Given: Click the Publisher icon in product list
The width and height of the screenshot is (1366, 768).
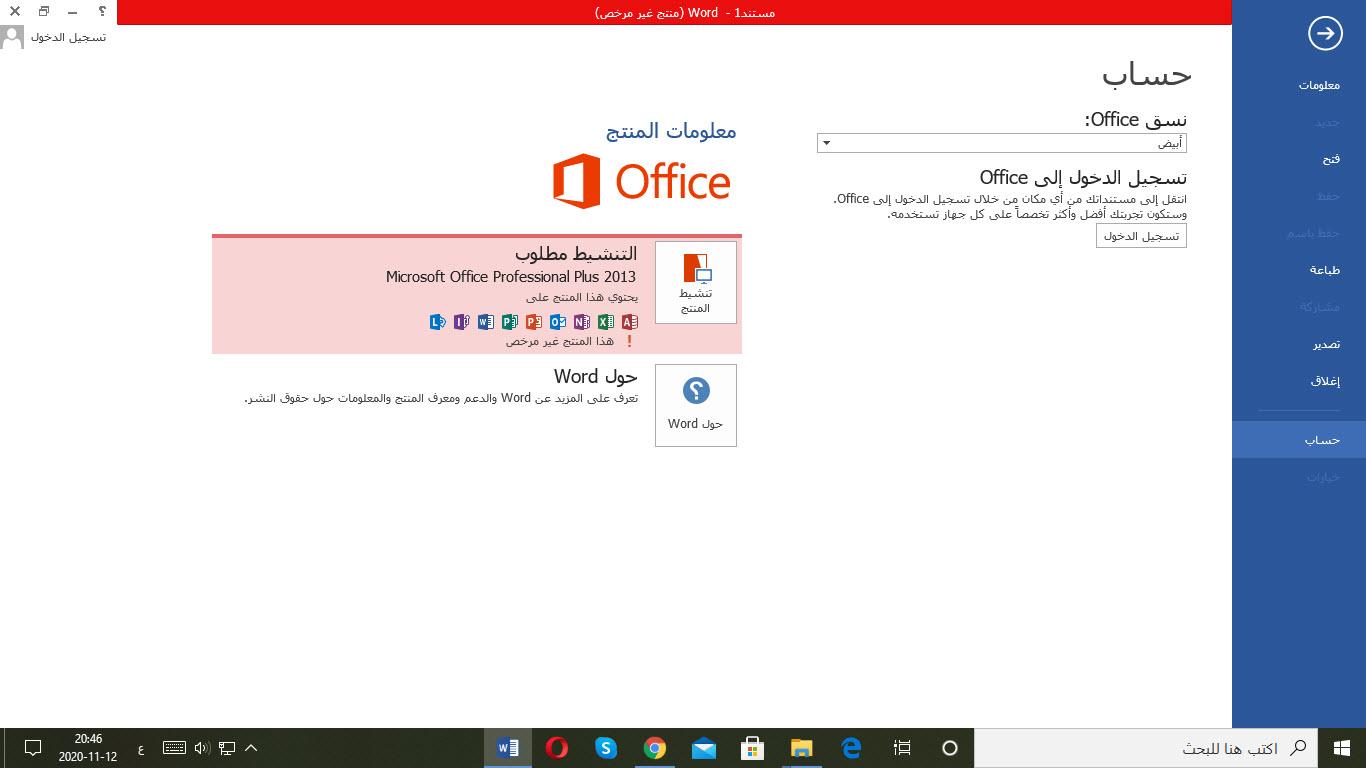Looking at the screenshot, I should point(509,322).
